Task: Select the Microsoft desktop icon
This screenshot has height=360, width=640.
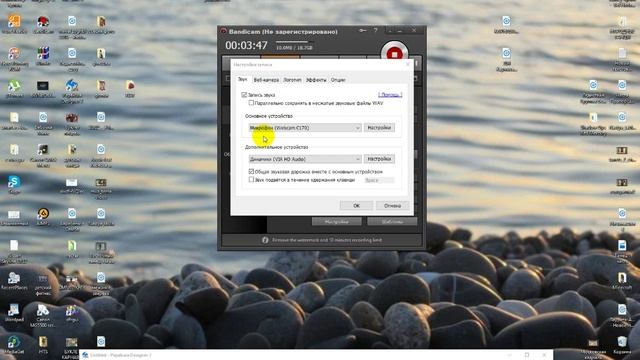Action: click(622, 281)
